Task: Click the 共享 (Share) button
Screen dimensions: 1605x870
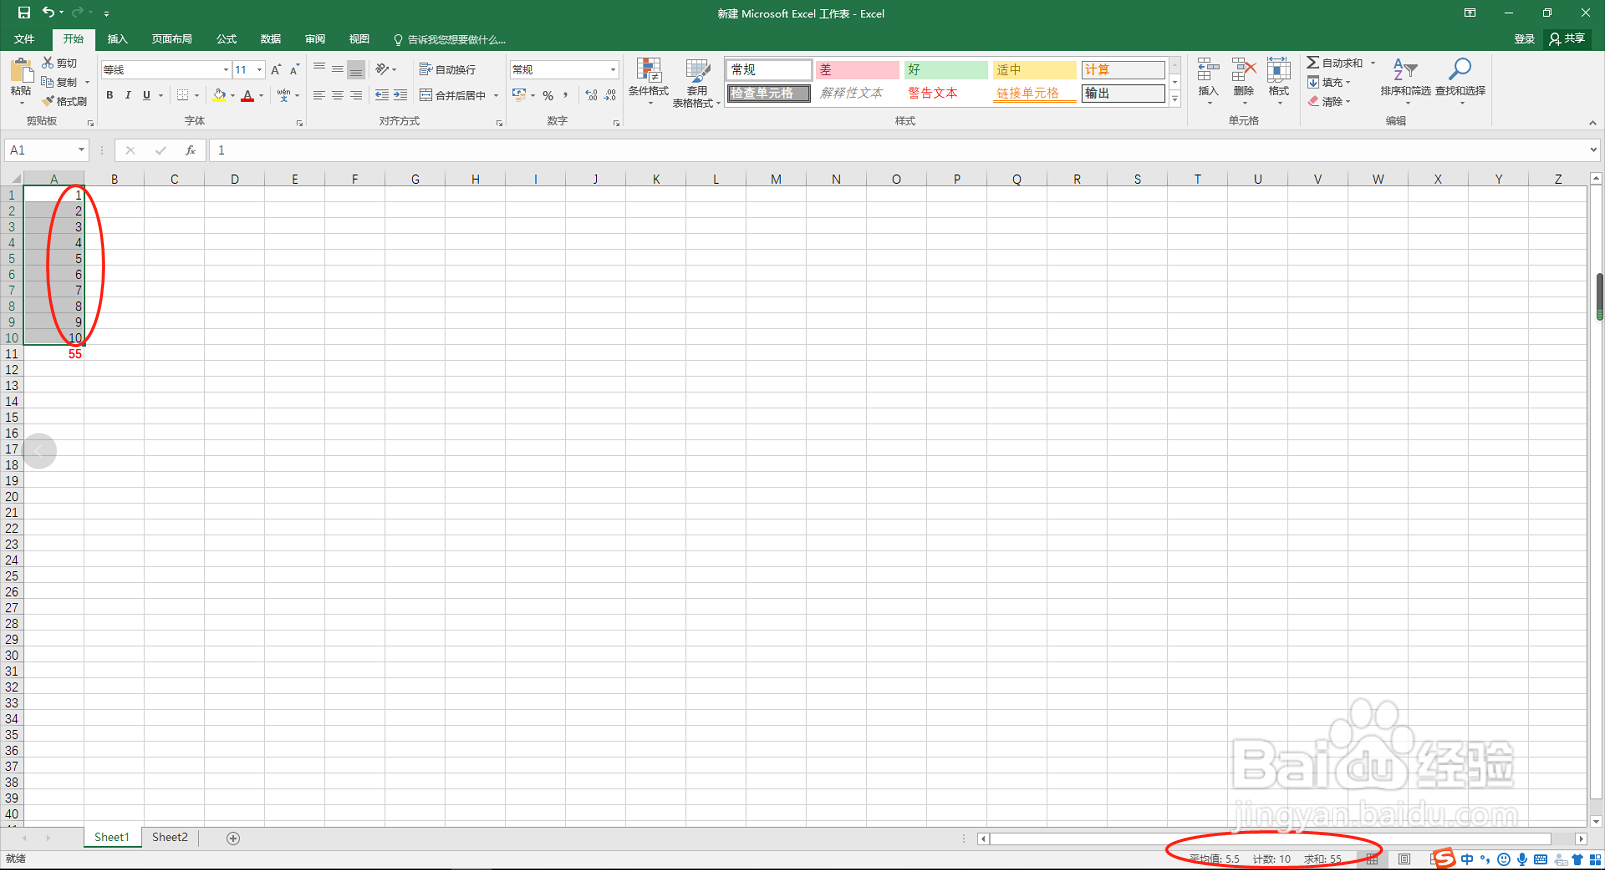Action: point(1567,39)
